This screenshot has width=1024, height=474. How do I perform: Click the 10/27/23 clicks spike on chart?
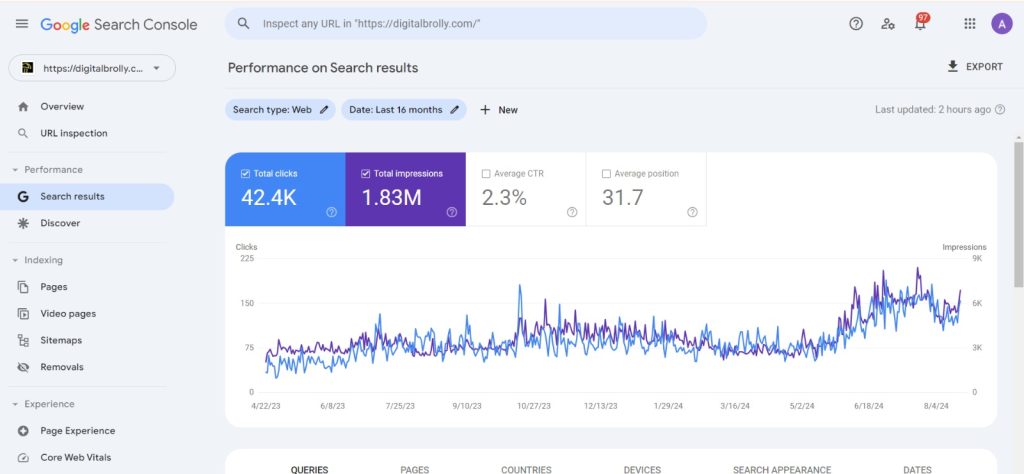(520, 287)
